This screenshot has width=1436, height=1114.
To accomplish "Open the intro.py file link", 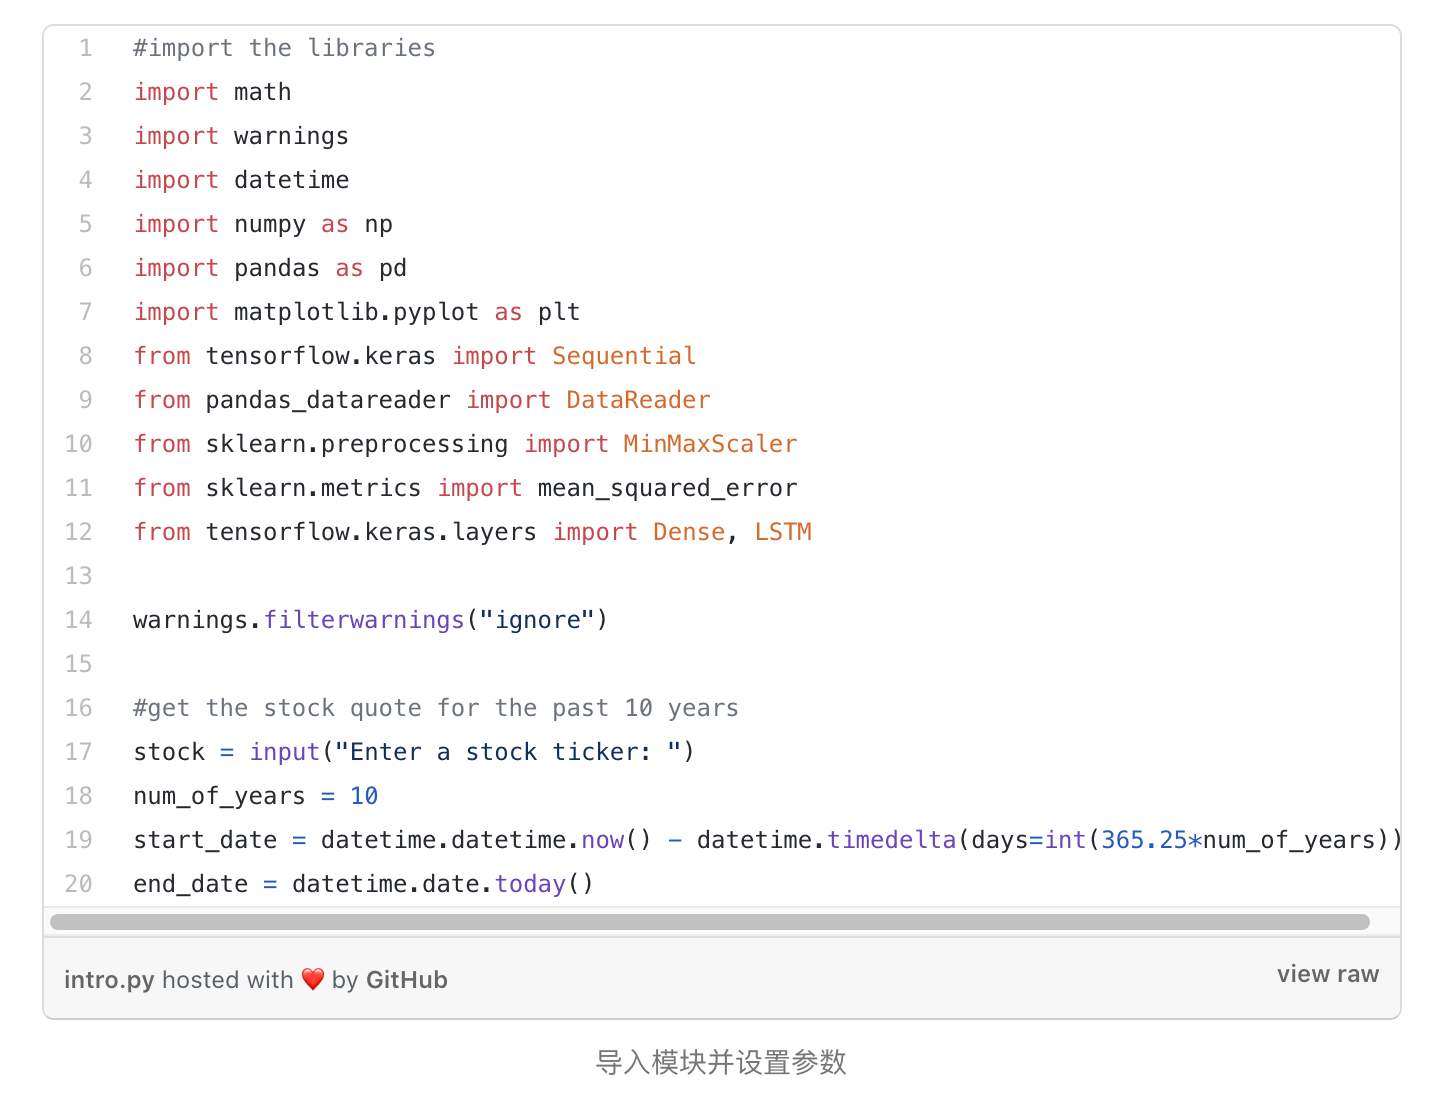I will [x=109, y=980].
